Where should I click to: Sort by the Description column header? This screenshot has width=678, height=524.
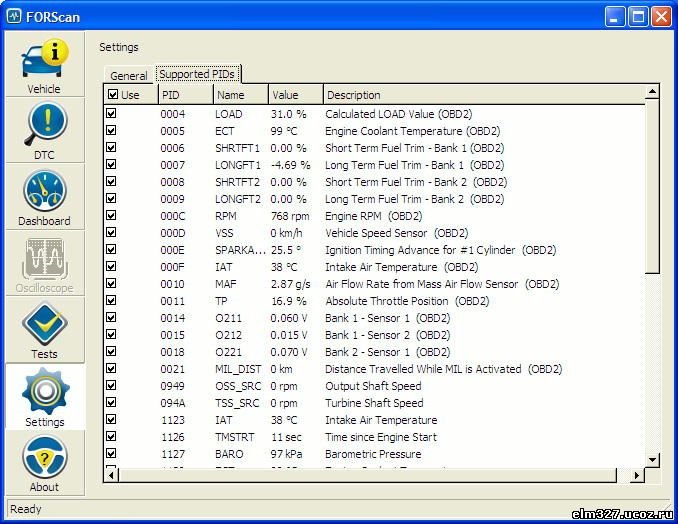coord(484,95)
